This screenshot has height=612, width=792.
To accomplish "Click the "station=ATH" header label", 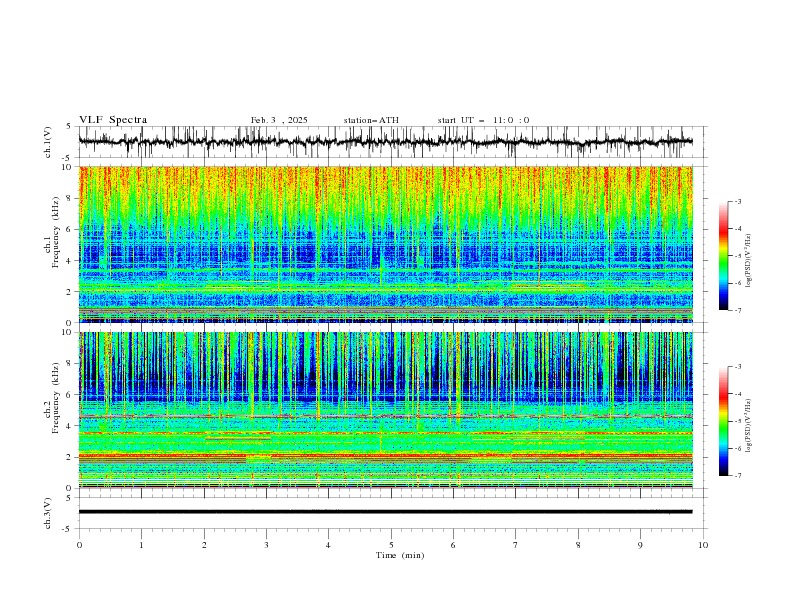I will (x=371, y=120).
